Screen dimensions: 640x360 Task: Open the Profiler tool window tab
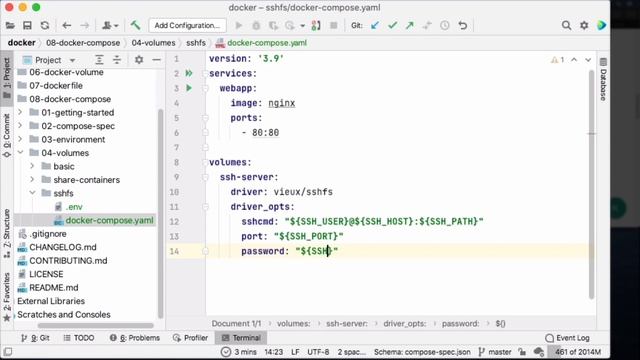click(x=190, y=338)
